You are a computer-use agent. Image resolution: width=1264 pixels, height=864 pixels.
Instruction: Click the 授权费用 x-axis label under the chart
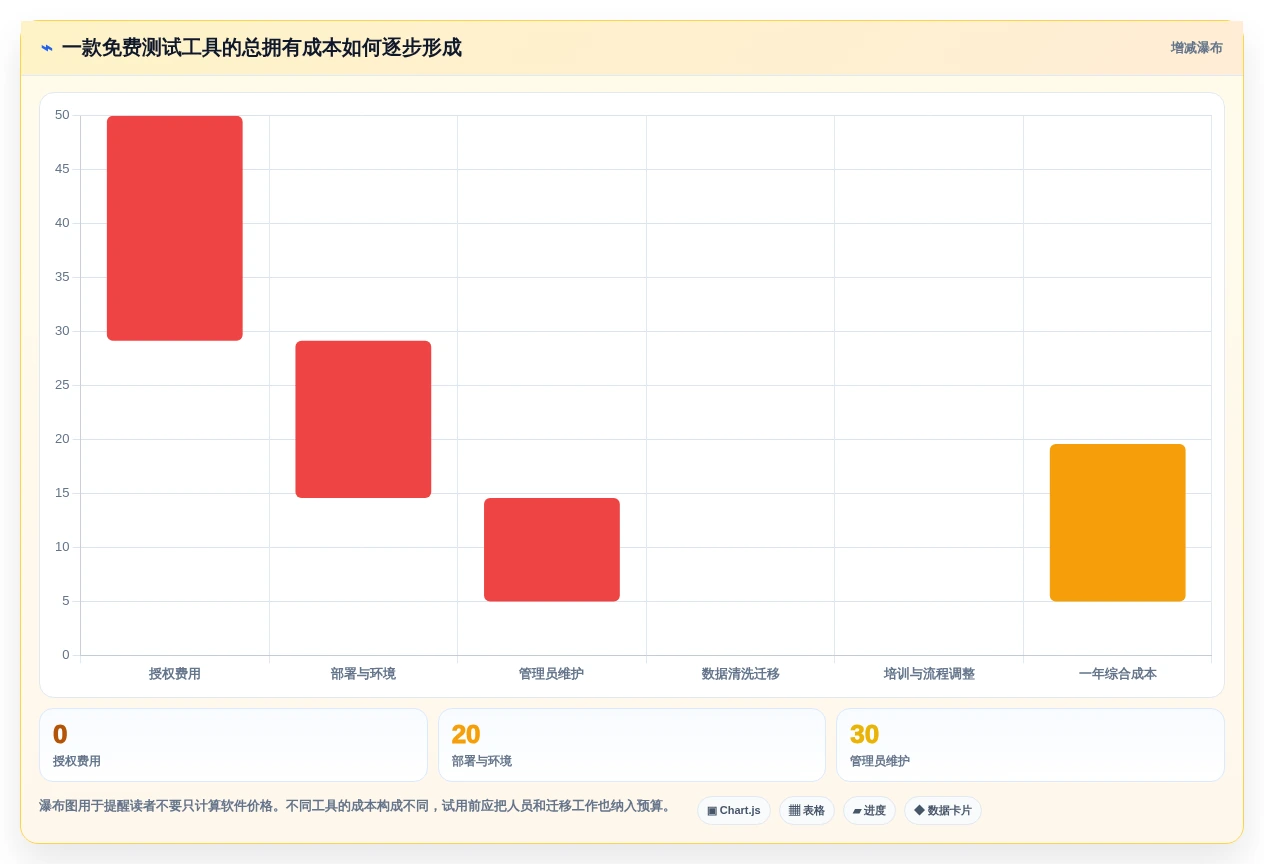pos(175,674)
